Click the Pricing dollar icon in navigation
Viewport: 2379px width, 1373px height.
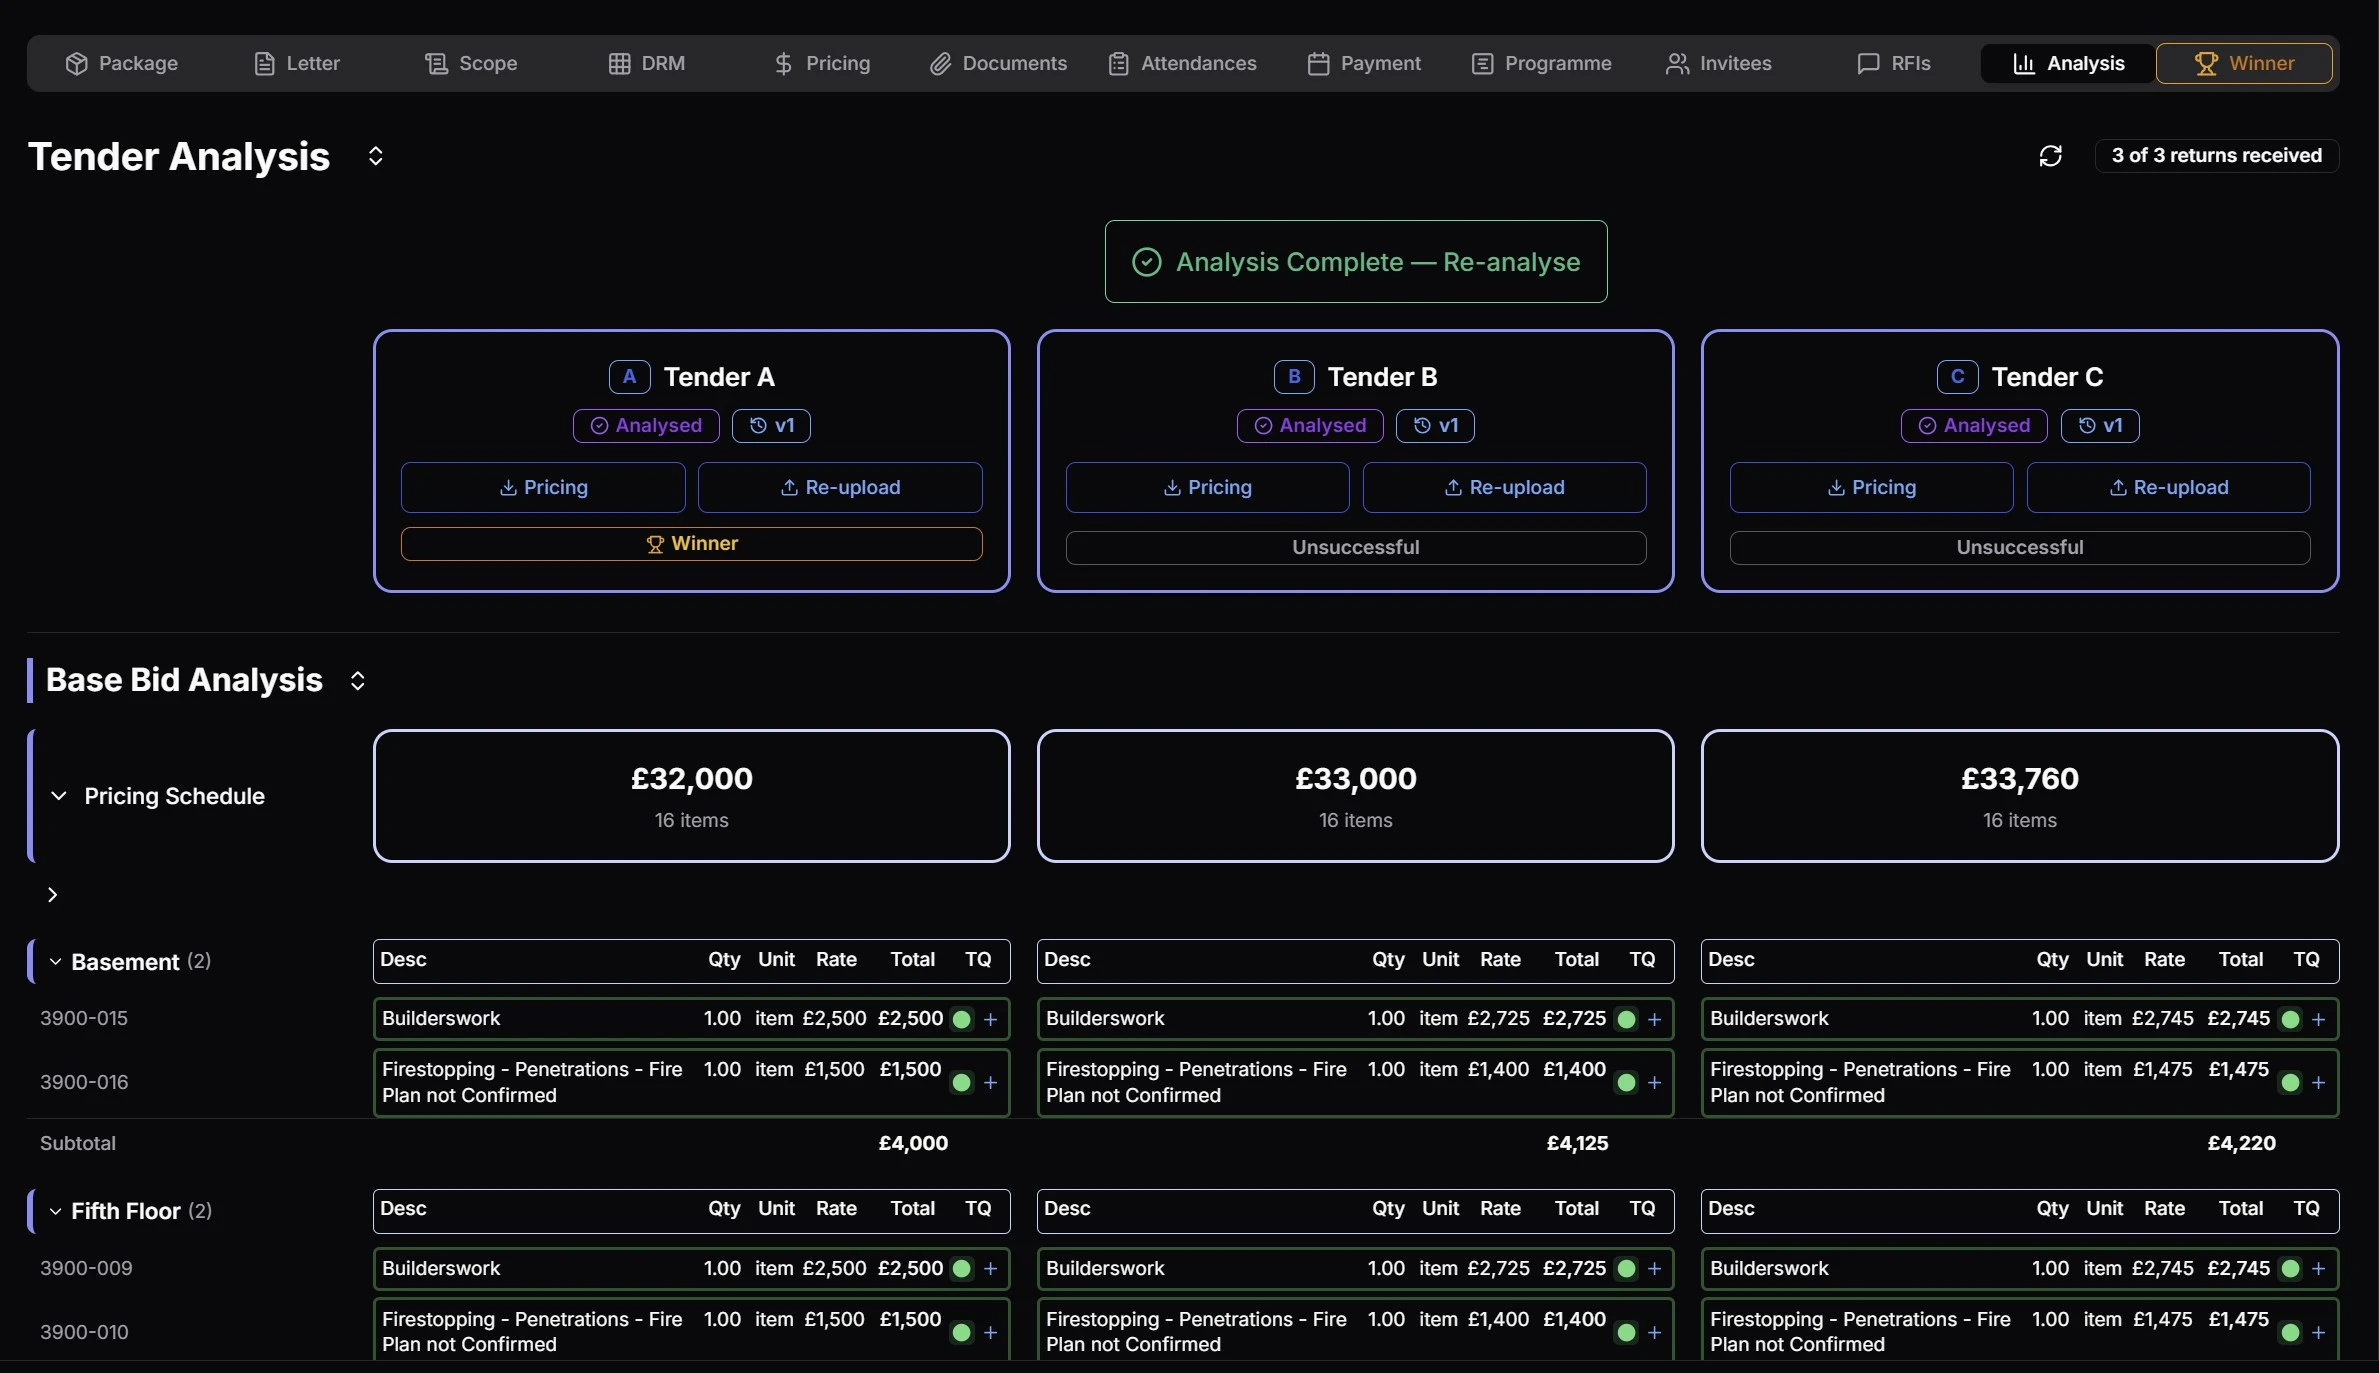(x=785, y=63)
